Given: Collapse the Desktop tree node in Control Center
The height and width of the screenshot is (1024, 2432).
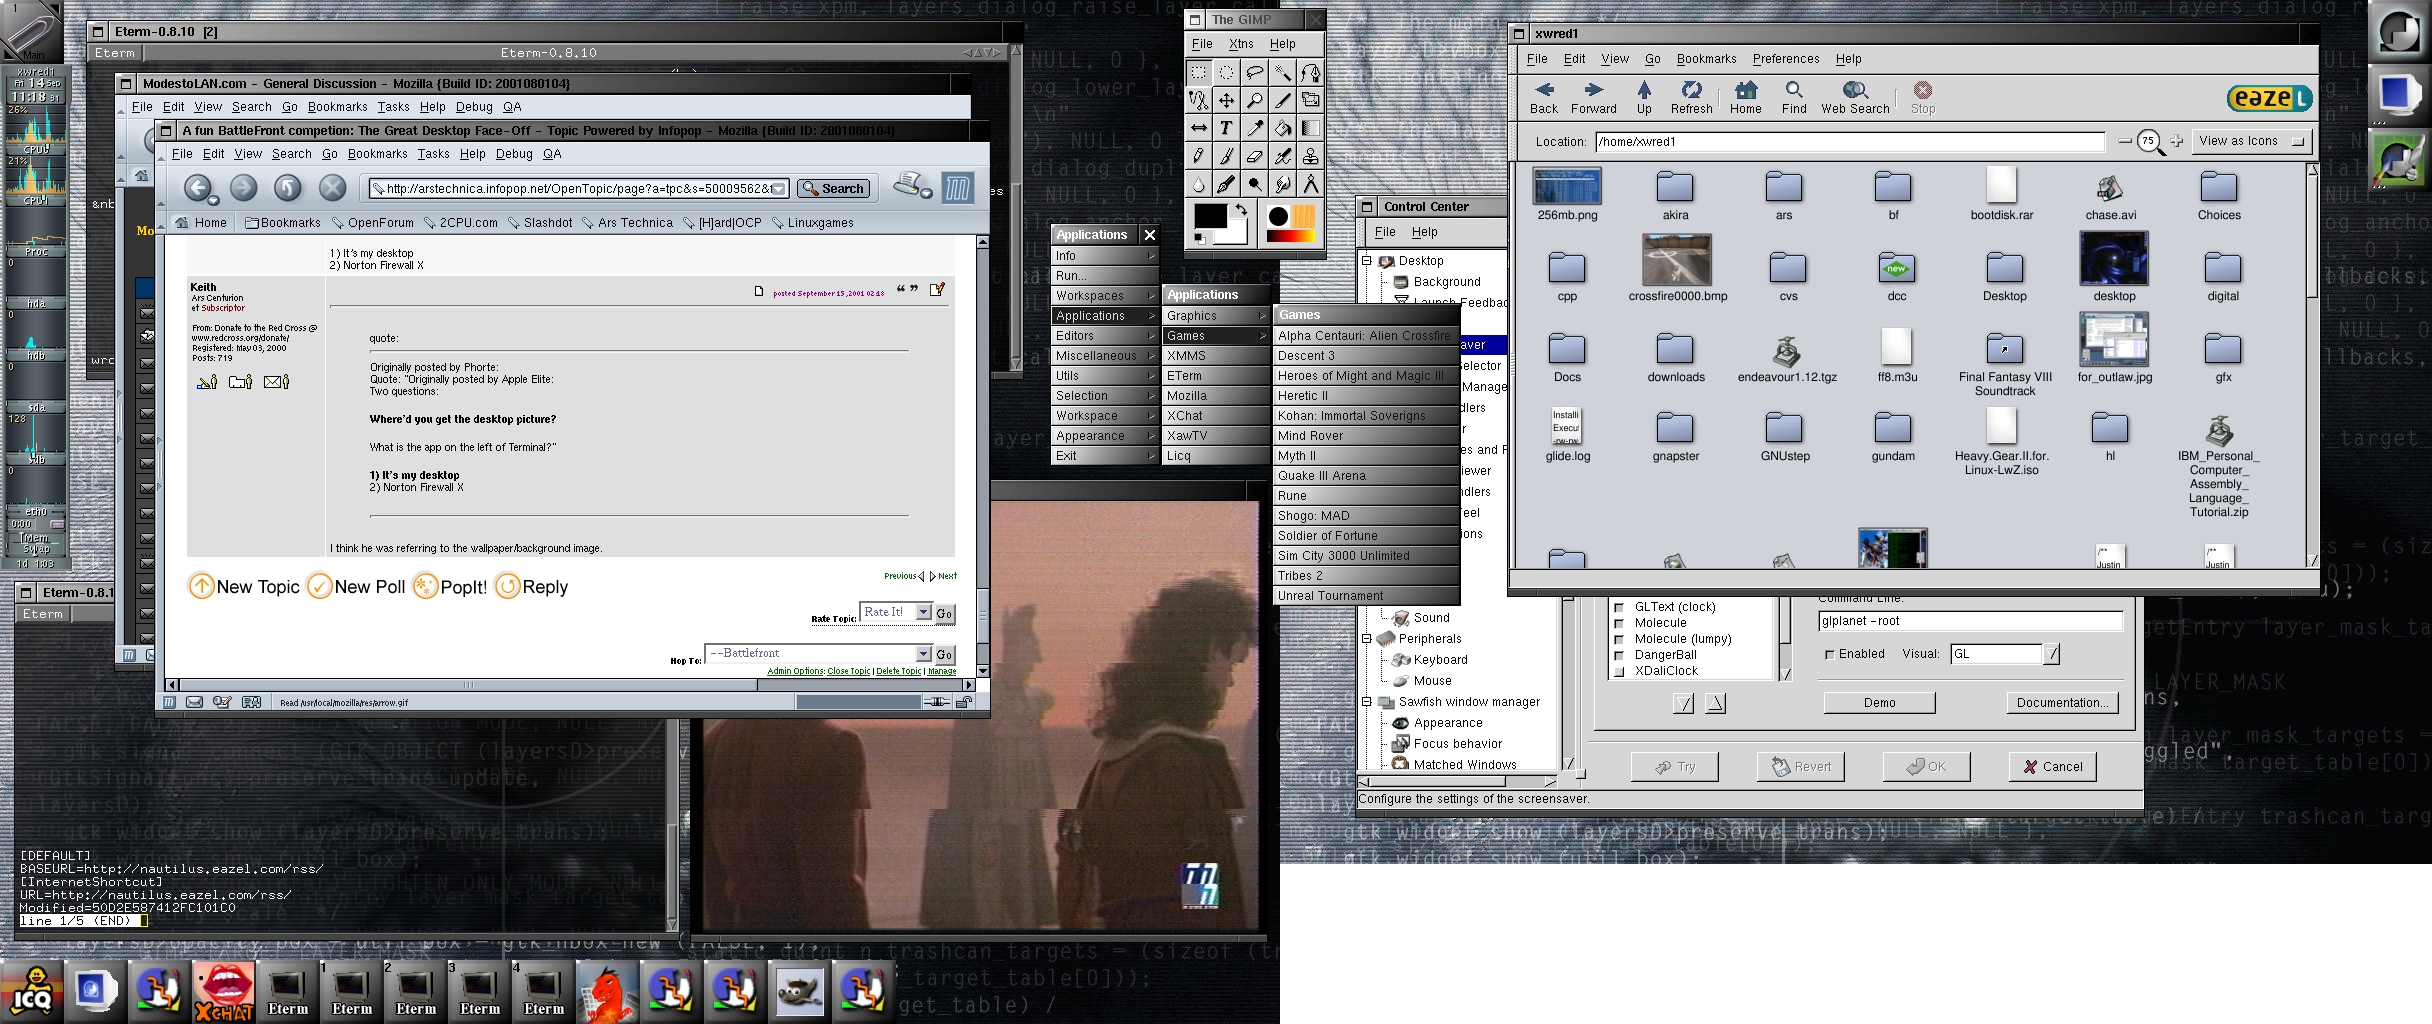Looking at the screenshot, I should [x=1367, y=260].
